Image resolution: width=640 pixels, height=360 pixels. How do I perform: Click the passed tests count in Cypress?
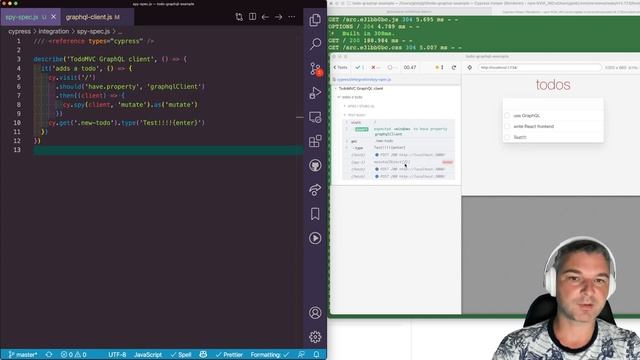coord(360,67)
